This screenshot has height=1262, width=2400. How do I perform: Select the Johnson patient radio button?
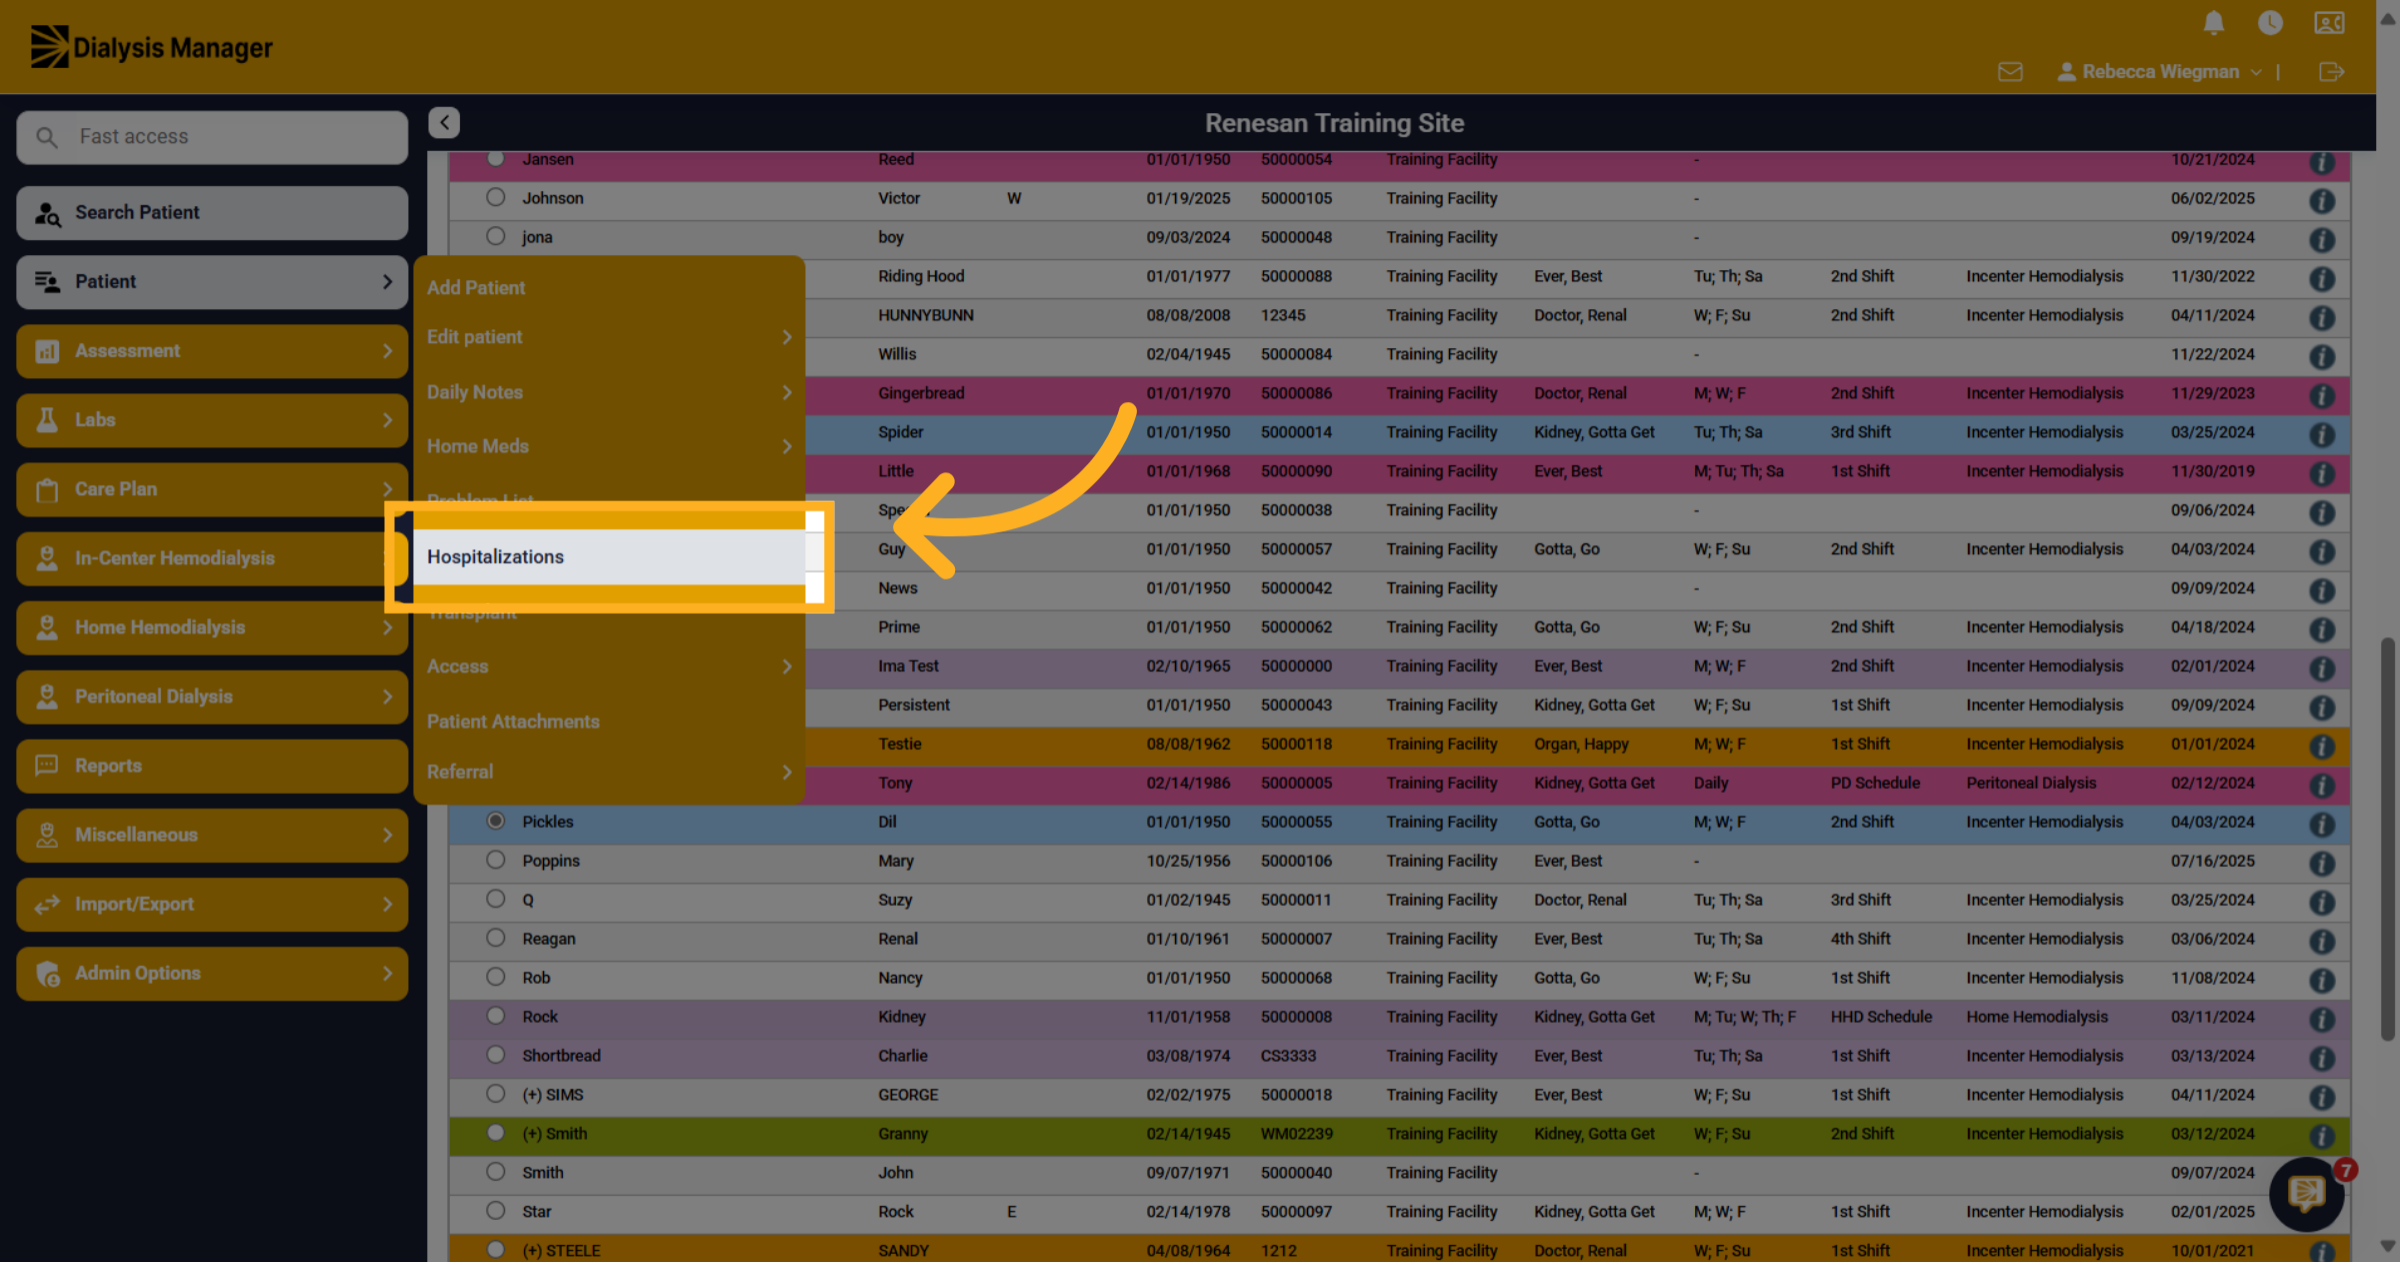pos(495,197)
